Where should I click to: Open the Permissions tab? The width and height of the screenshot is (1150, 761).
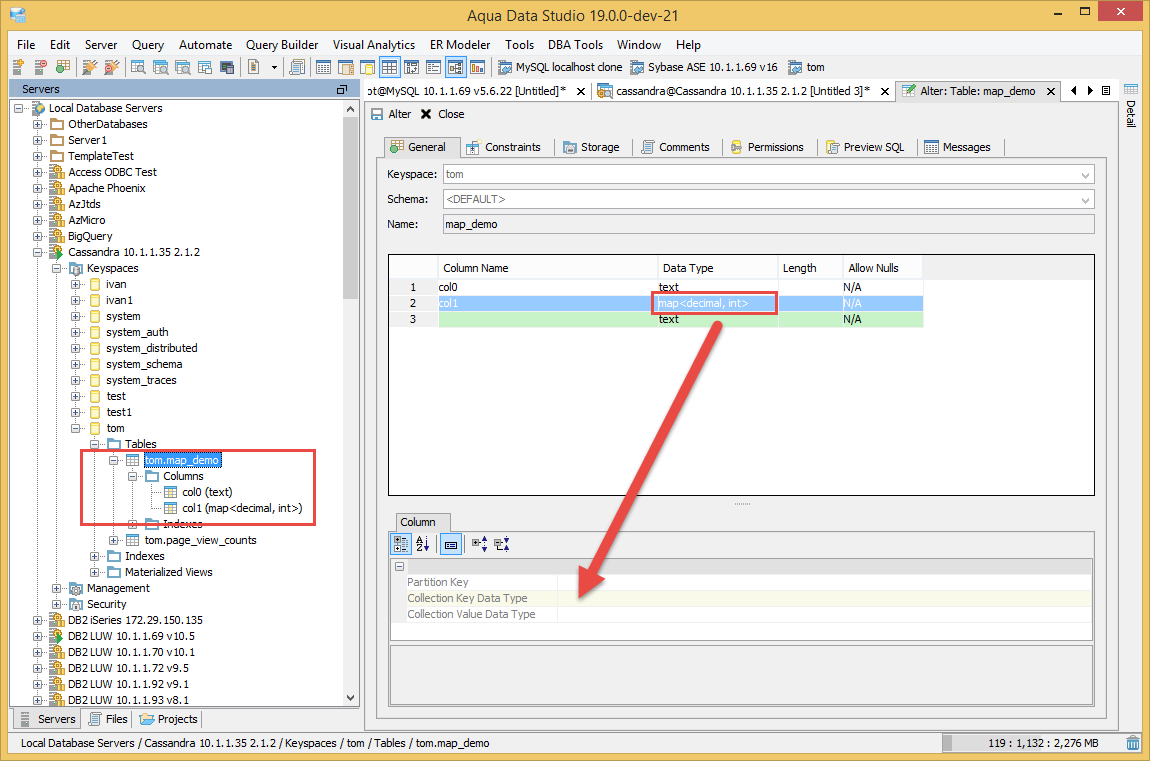[767, 147]
